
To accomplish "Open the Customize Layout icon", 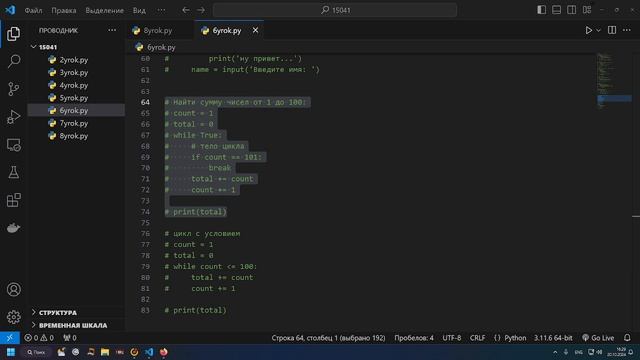I will point(587,10).
